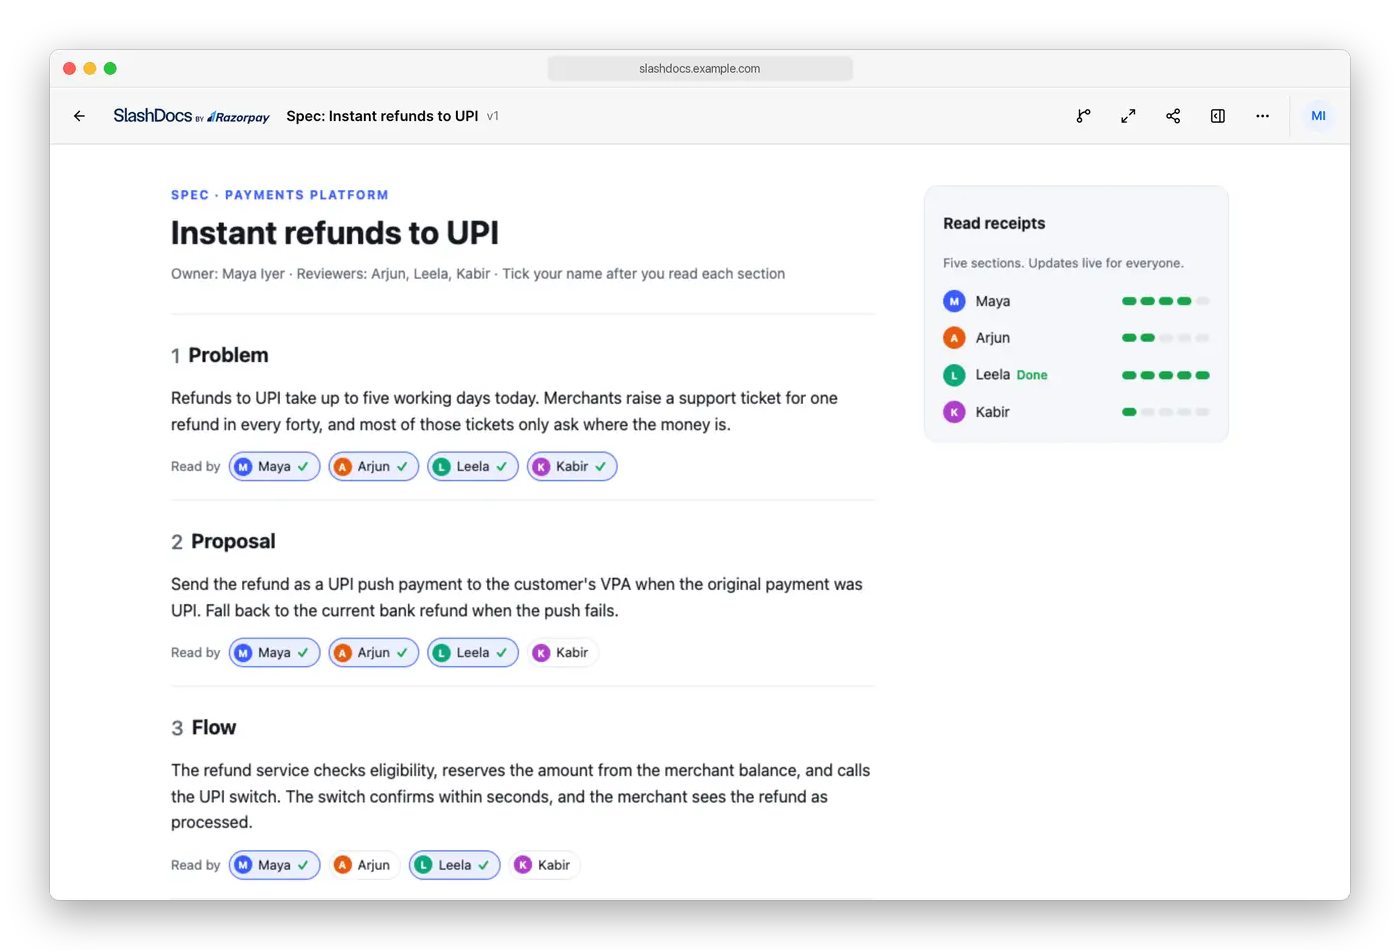Image resolution: width=1400 pixels, height=950 pixels.
Task: Click Leela's completed progress bar
Action: [x=1165, y=375]
